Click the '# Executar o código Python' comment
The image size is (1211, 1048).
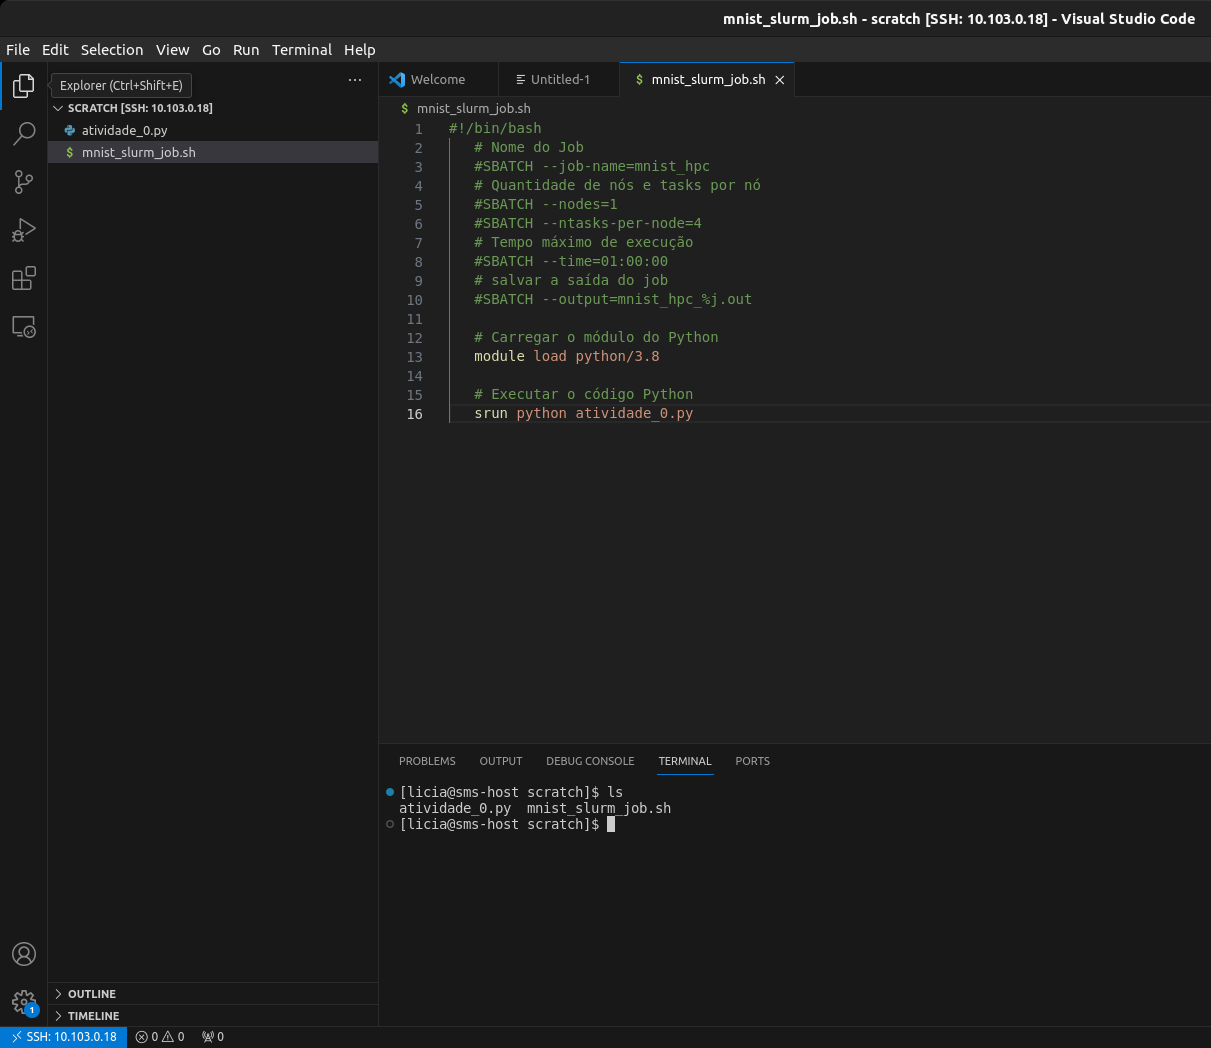(584, 395)
